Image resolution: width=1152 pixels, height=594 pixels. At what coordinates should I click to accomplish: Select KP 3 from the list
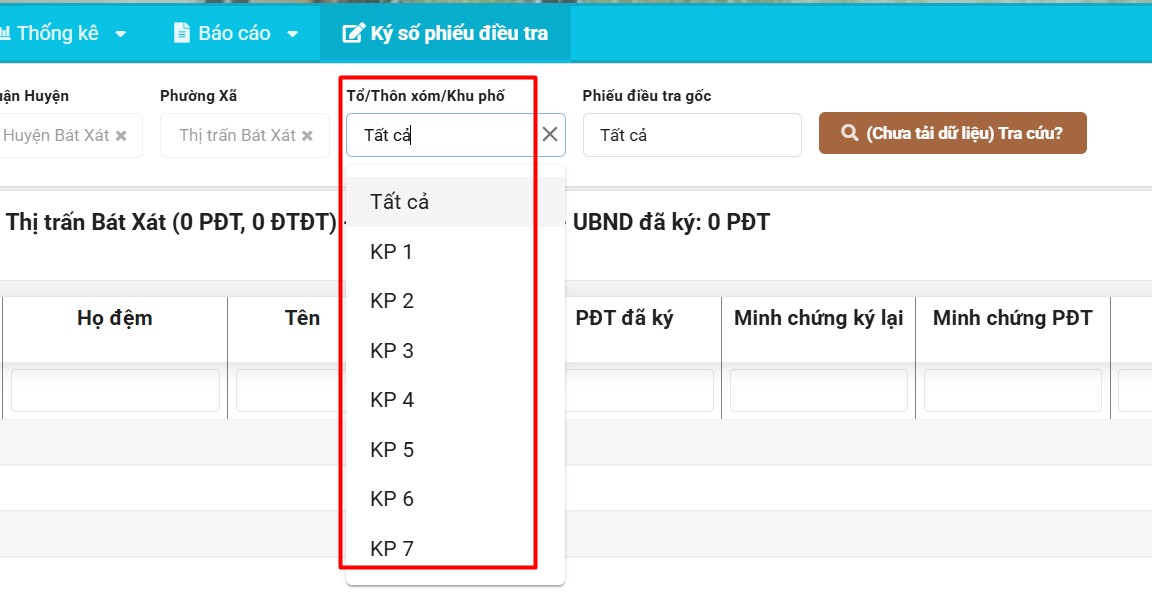(x=392, y=351)
